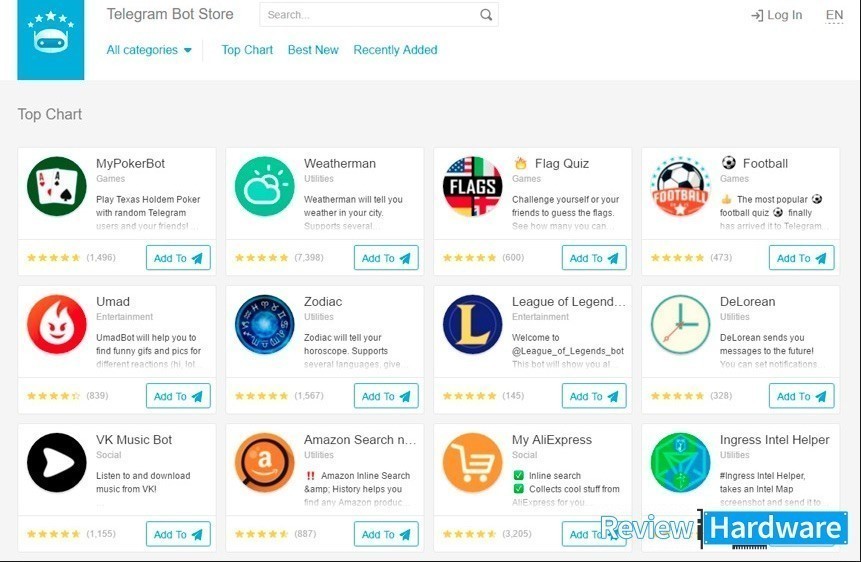861x562 pixels.
Task: Add Amazon Search with Add To button
Action: click(x=386, y=534)
